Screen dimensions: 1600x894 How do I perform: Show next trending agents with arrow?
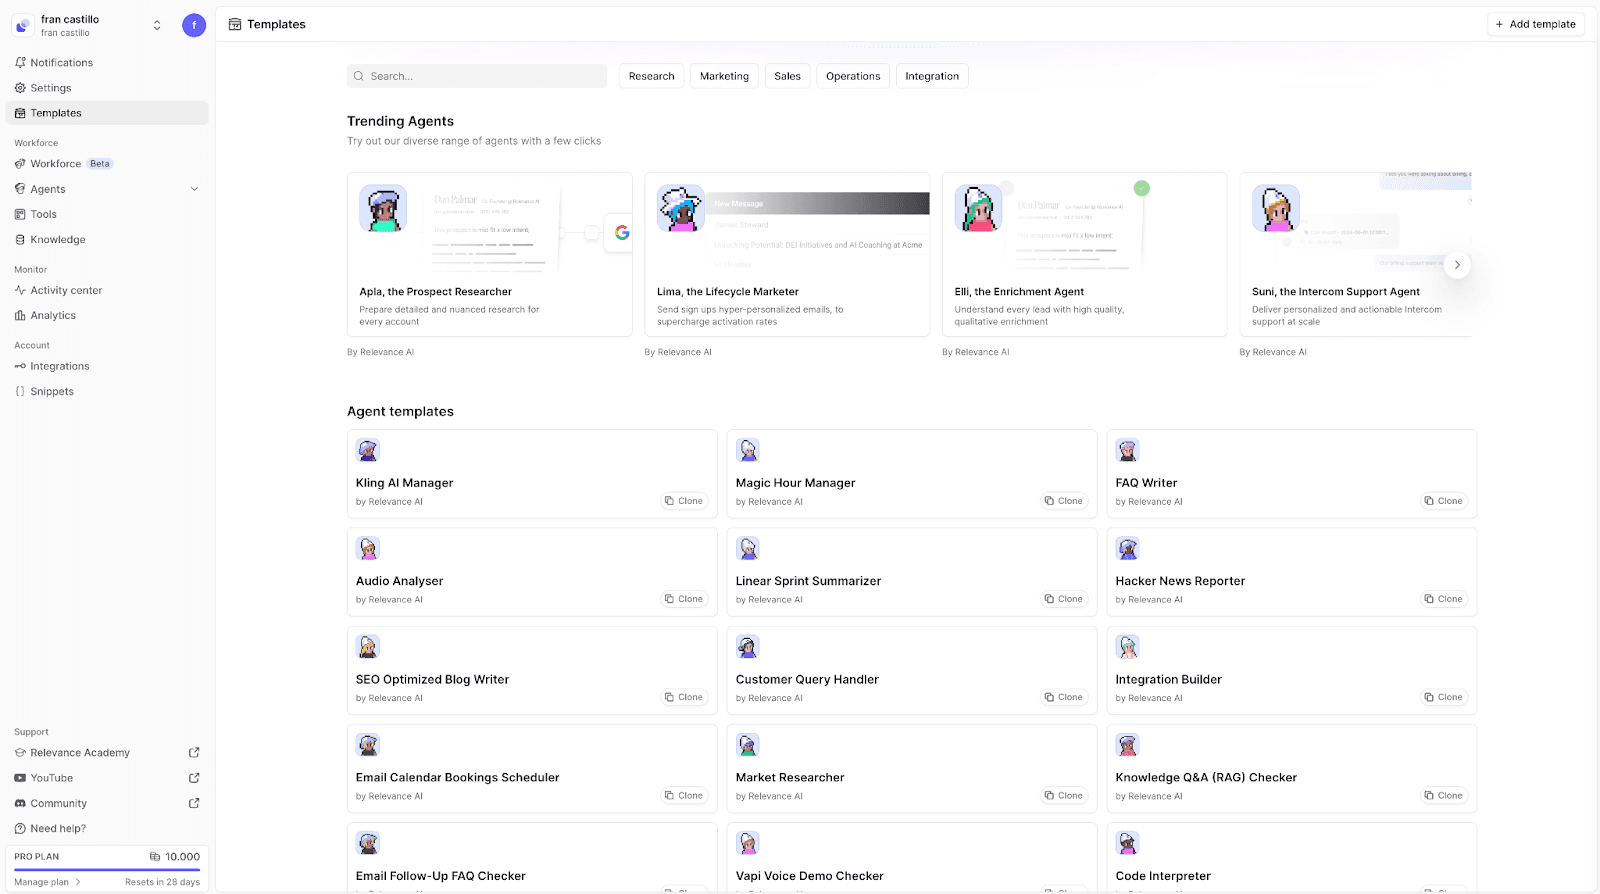point(1457,265)
